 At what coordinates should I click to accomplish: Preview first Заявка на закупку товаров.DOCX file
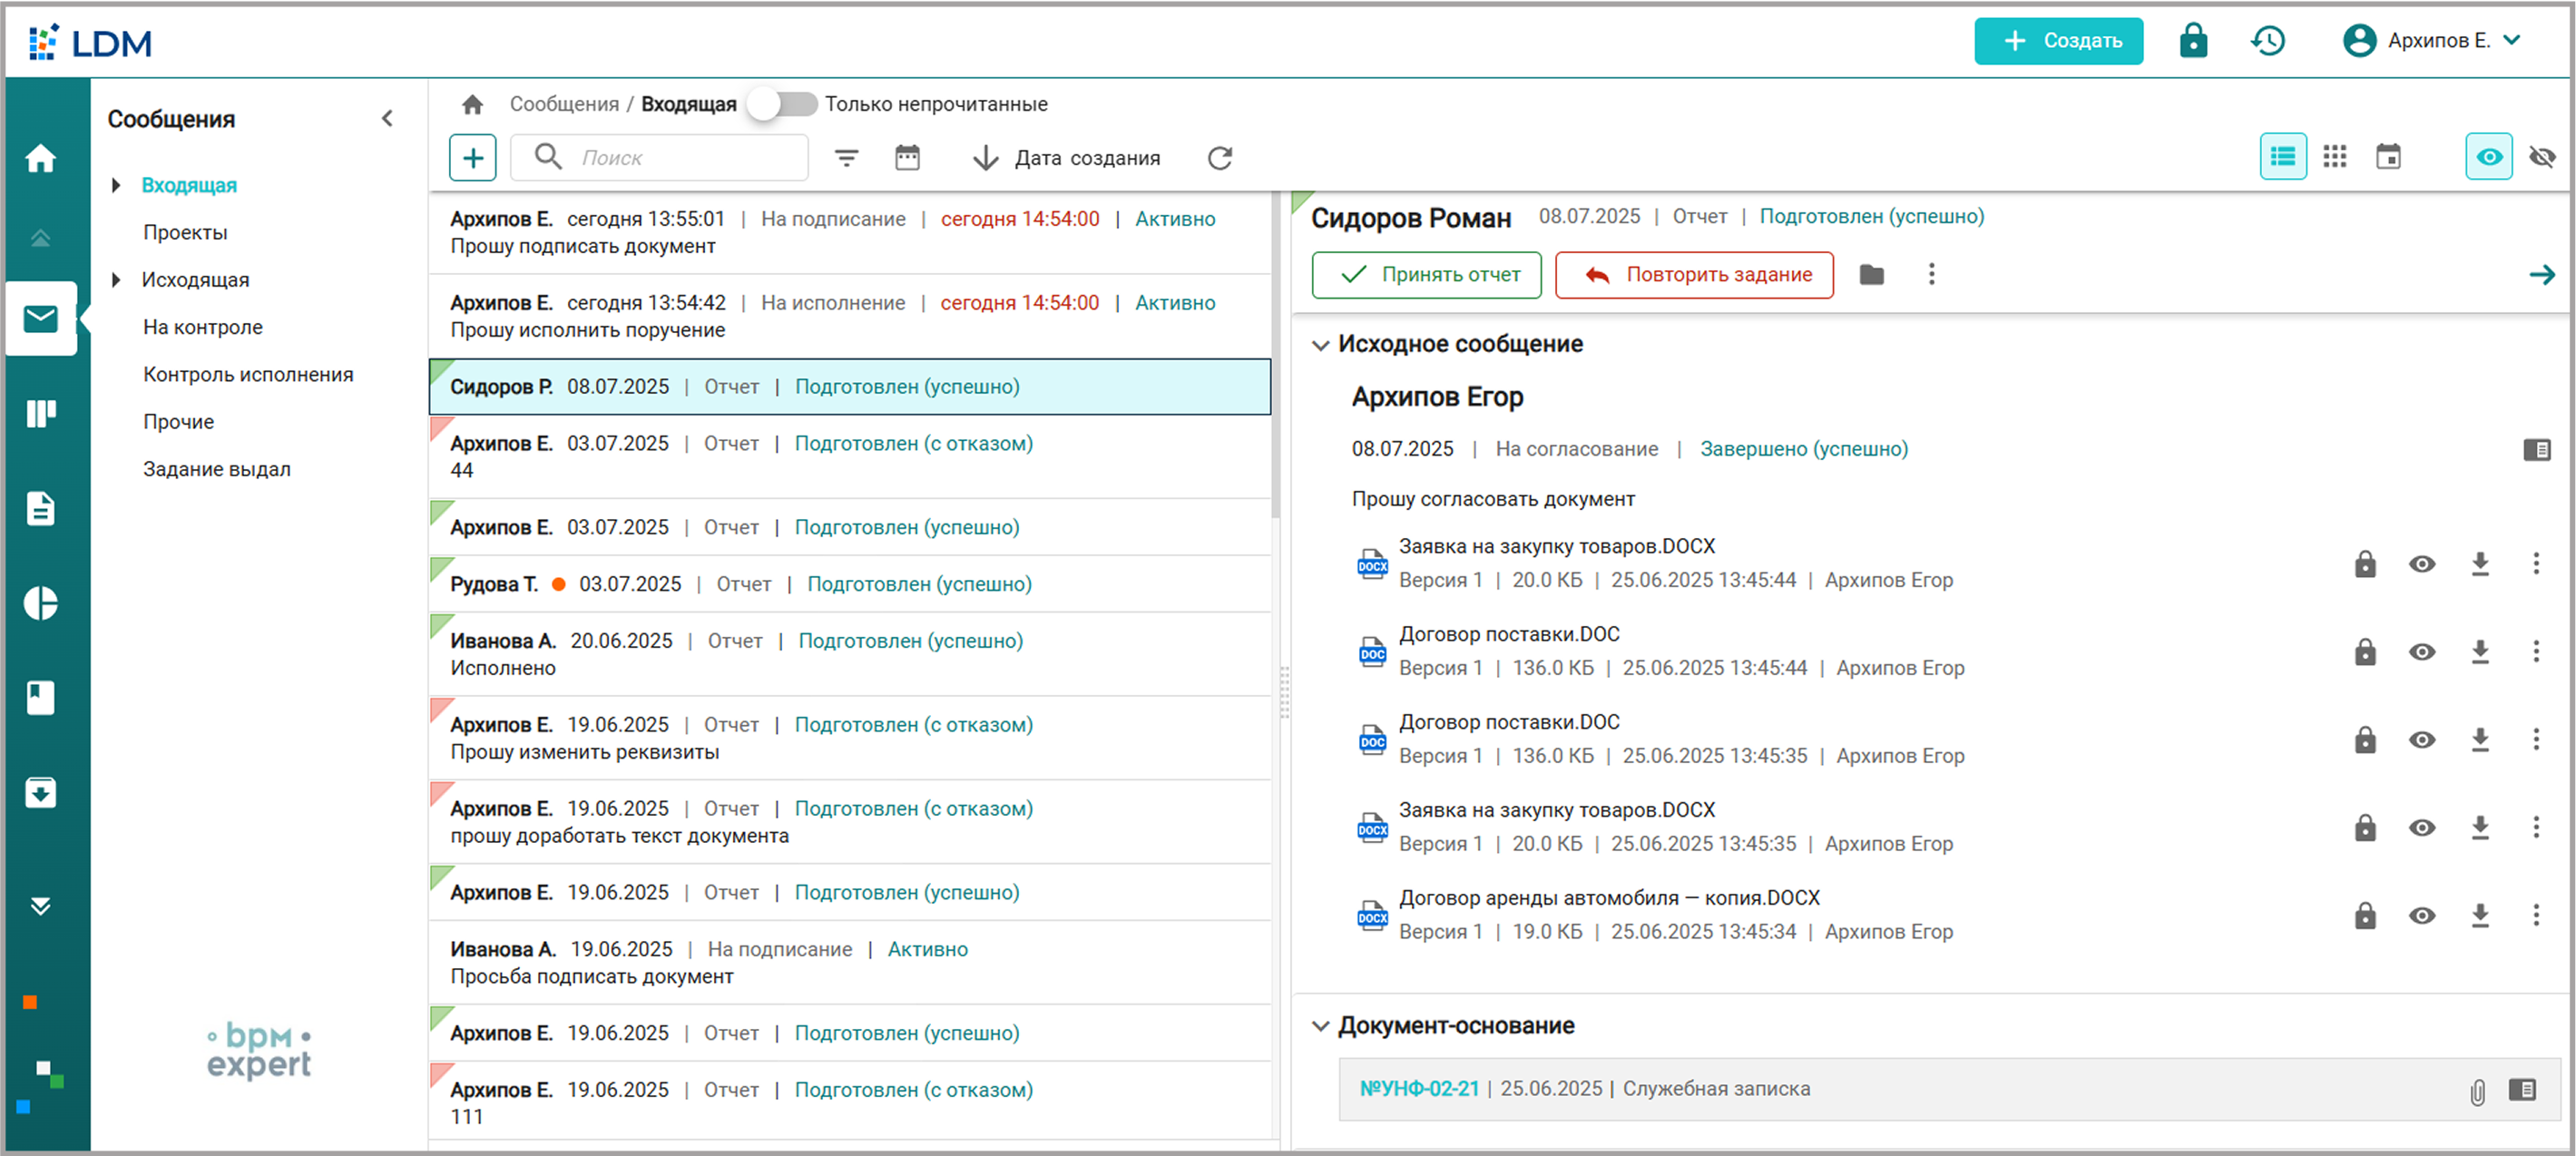click(x=2421, y=563)
